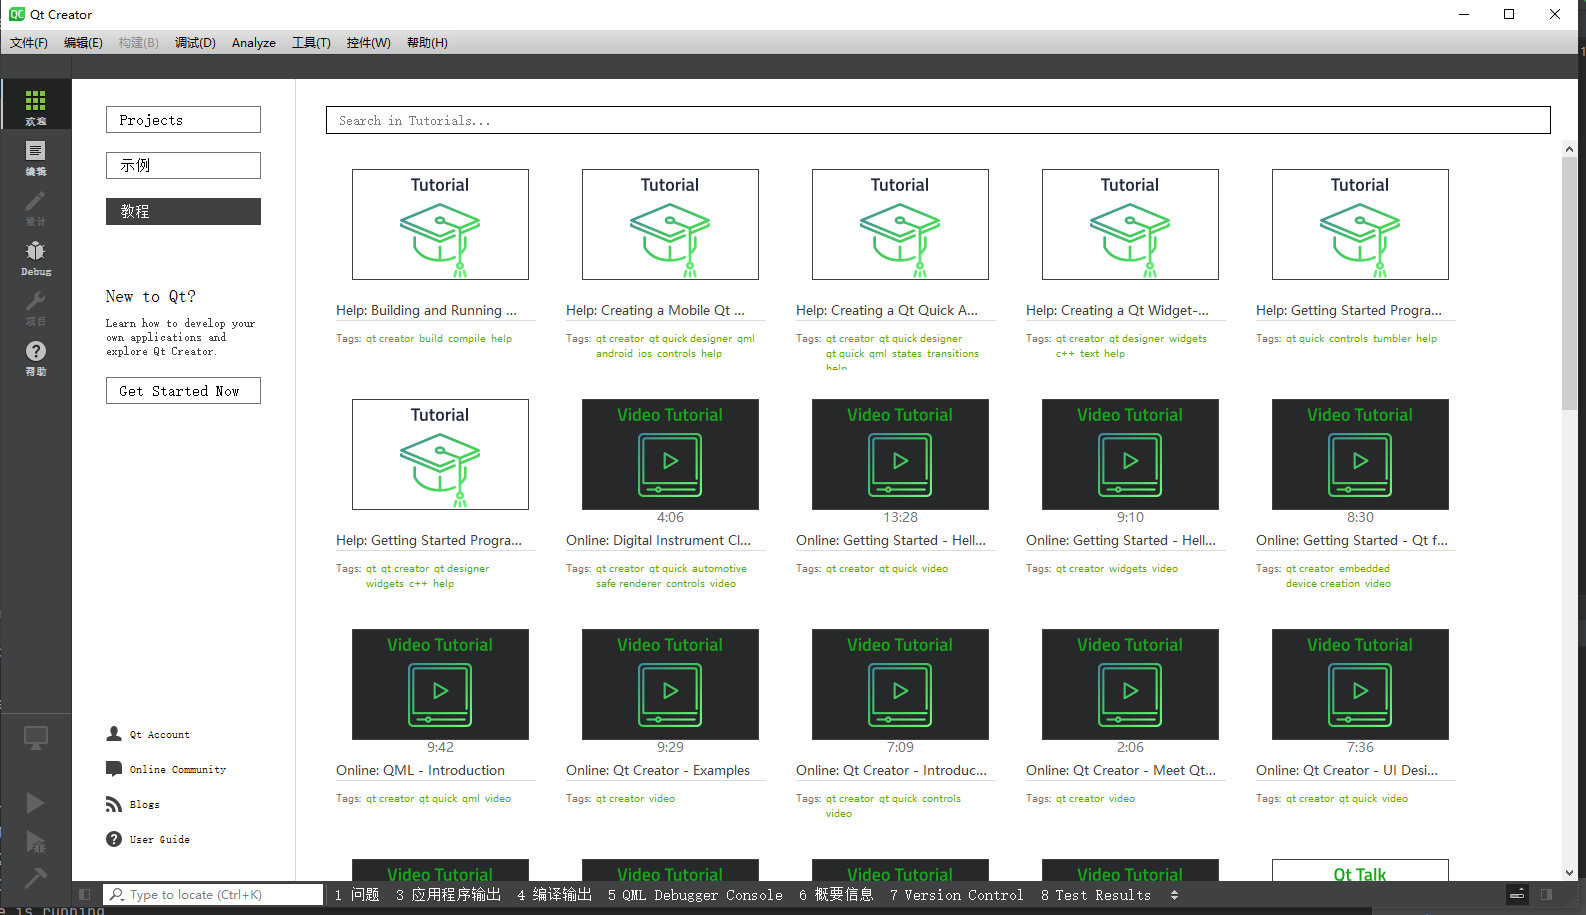The image size is (1586, 915).
Task: Toggle the left sidebar visibility
Action: 84,895
